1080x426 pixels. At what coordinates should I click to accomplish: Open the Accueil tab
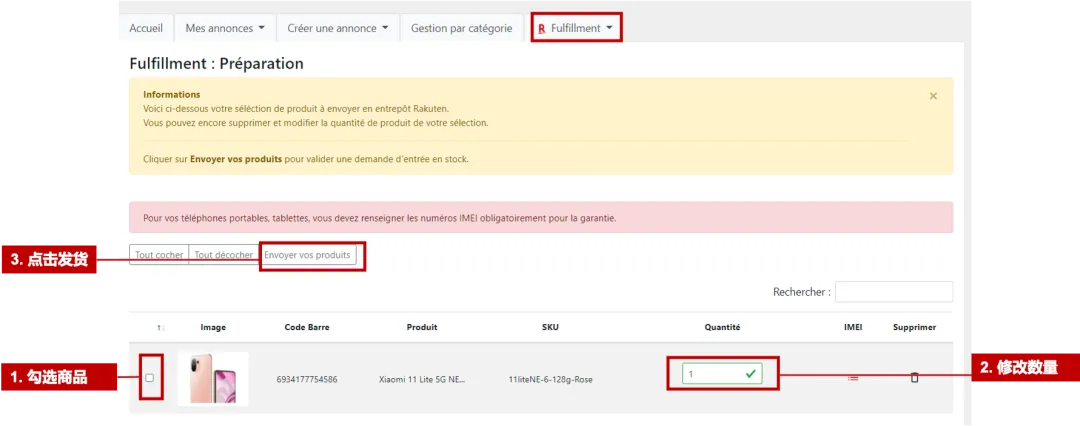(146, 28)
